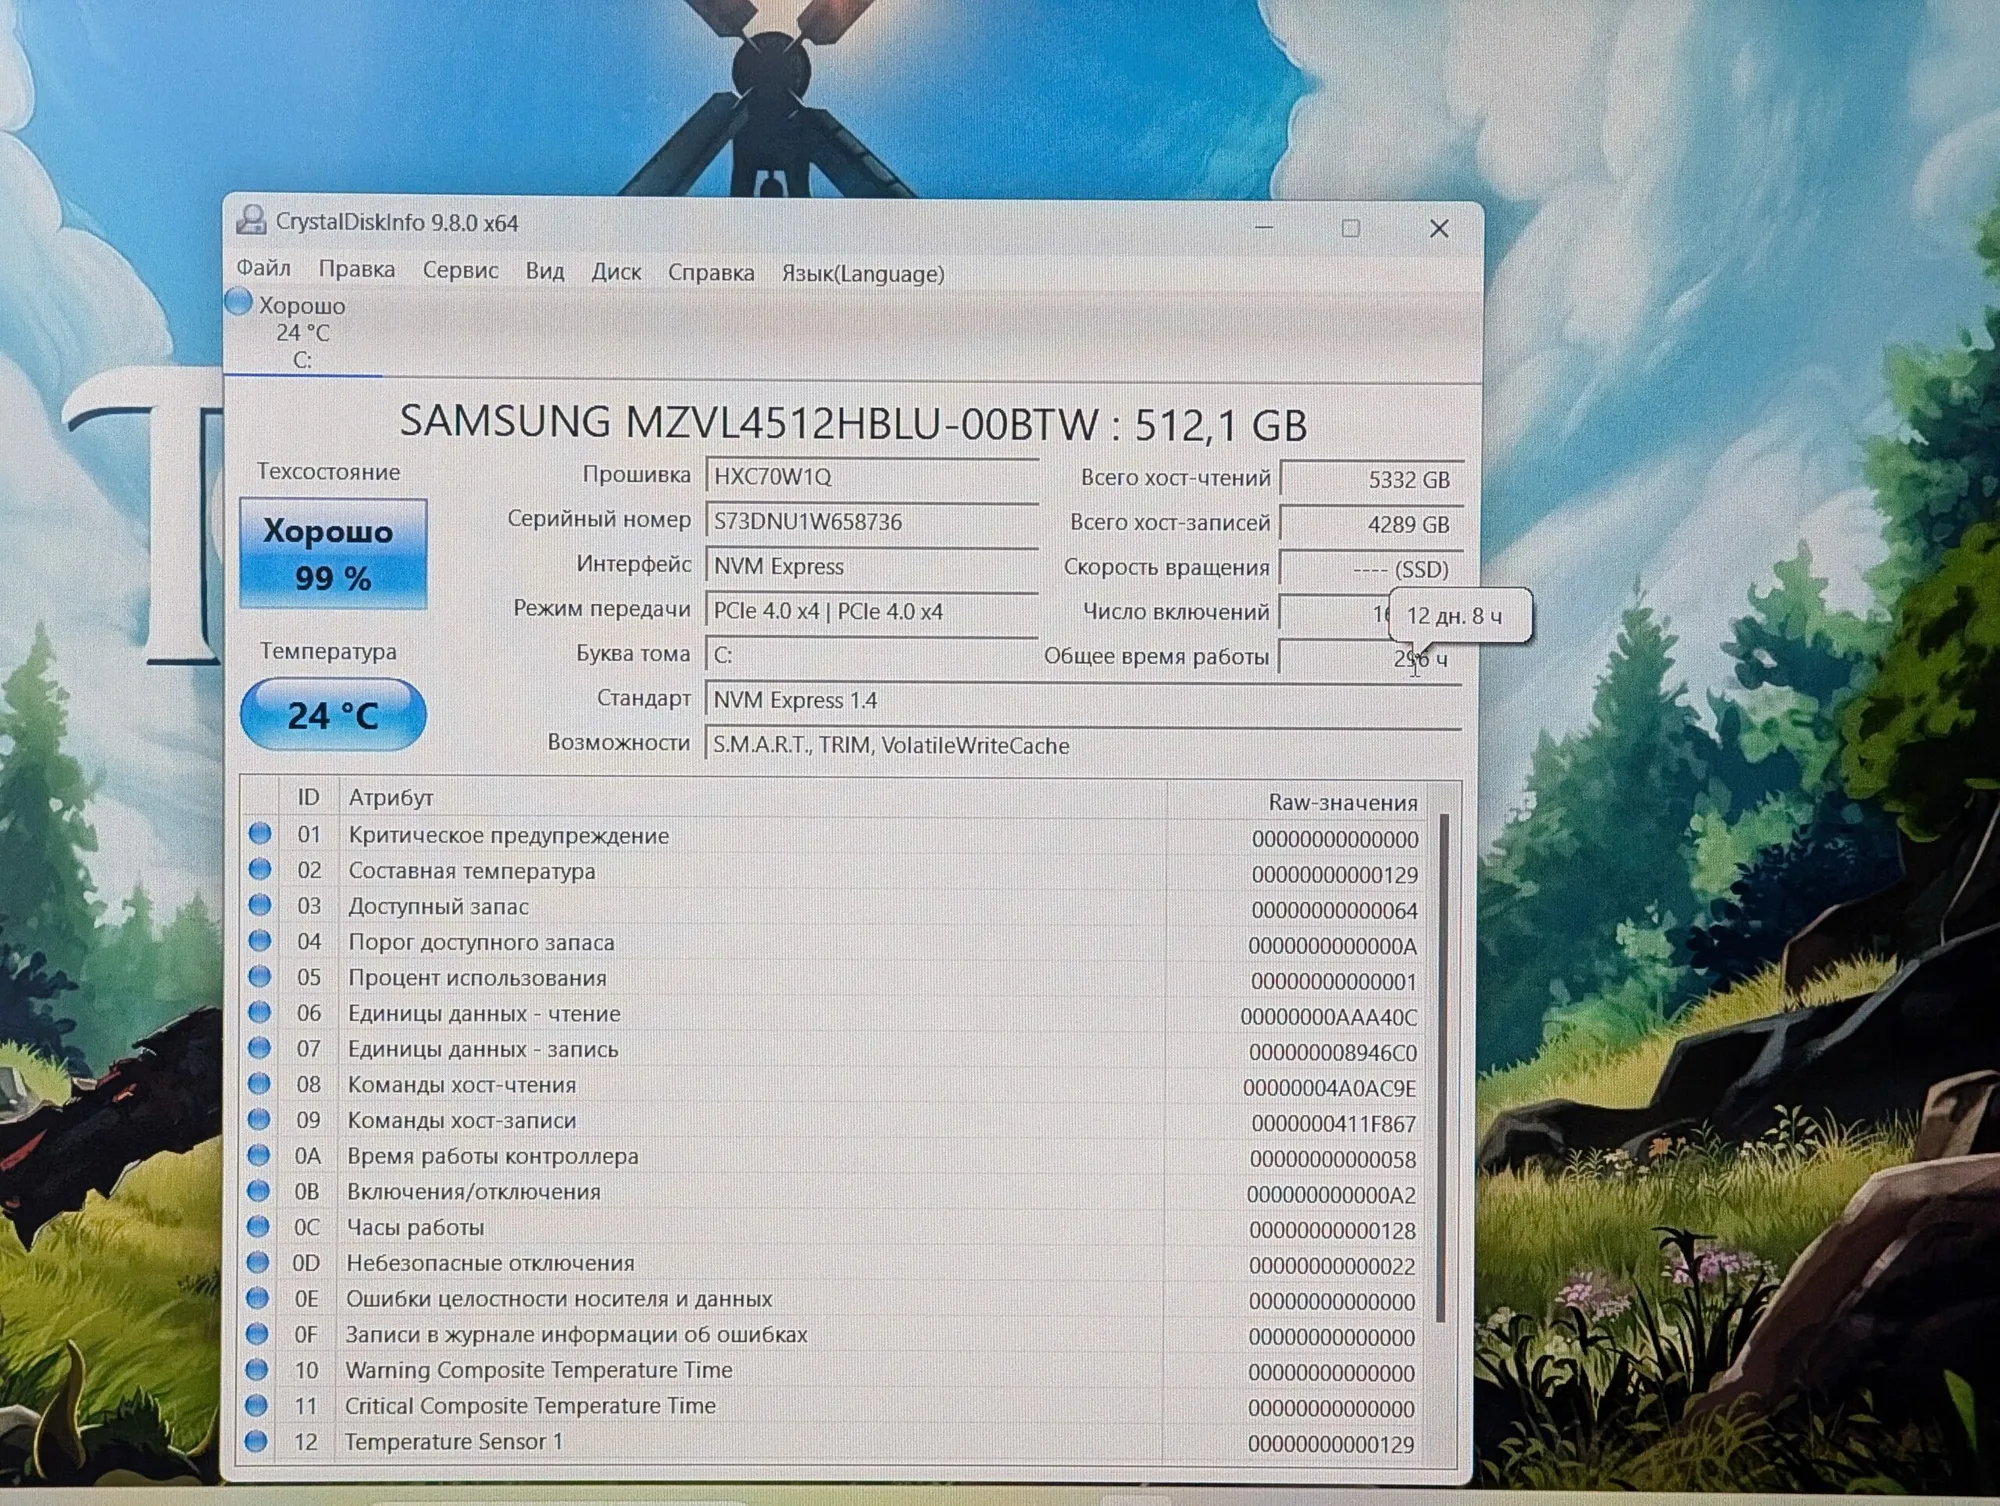
Task: Click the status dot for Доступный запас
Action: [260, 905]
